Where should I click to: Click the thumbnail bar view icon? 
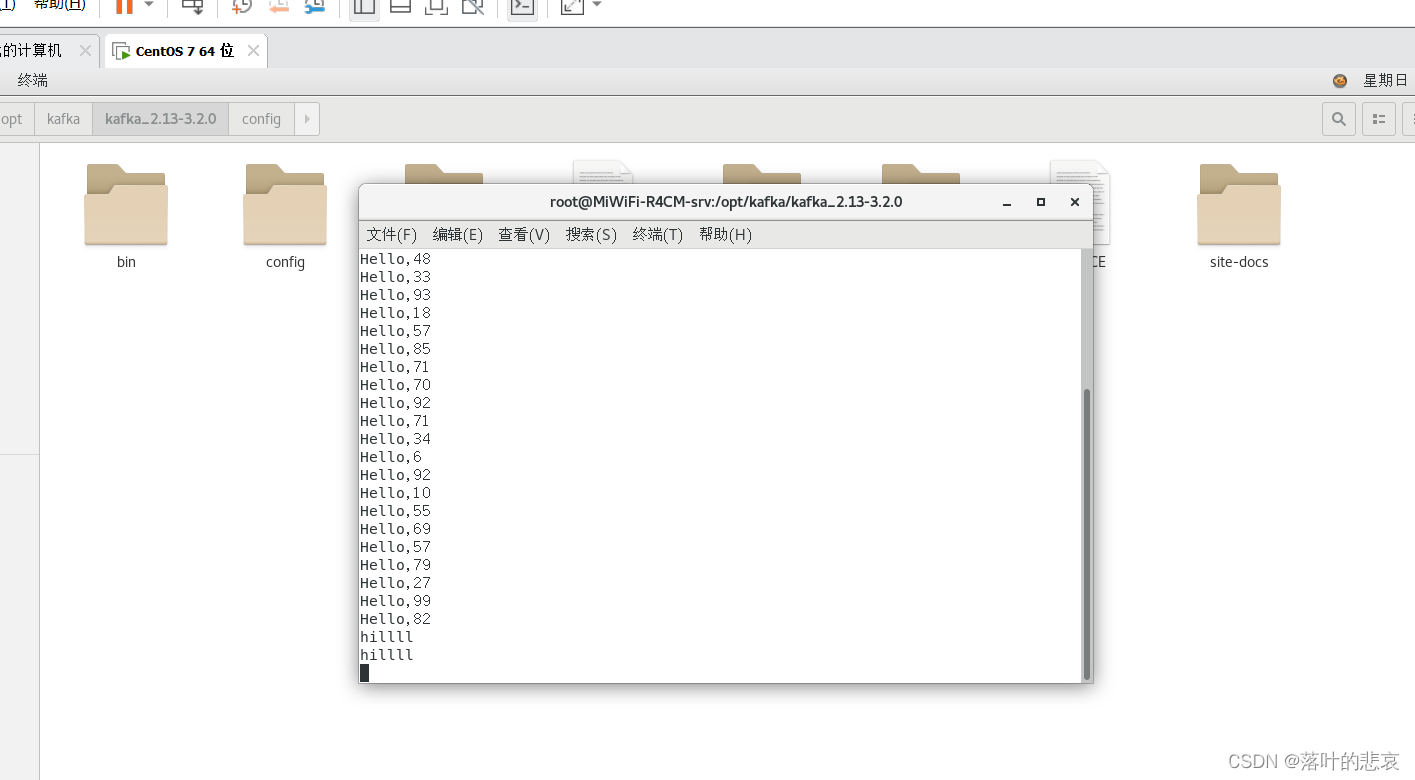(x=400, y=6)
